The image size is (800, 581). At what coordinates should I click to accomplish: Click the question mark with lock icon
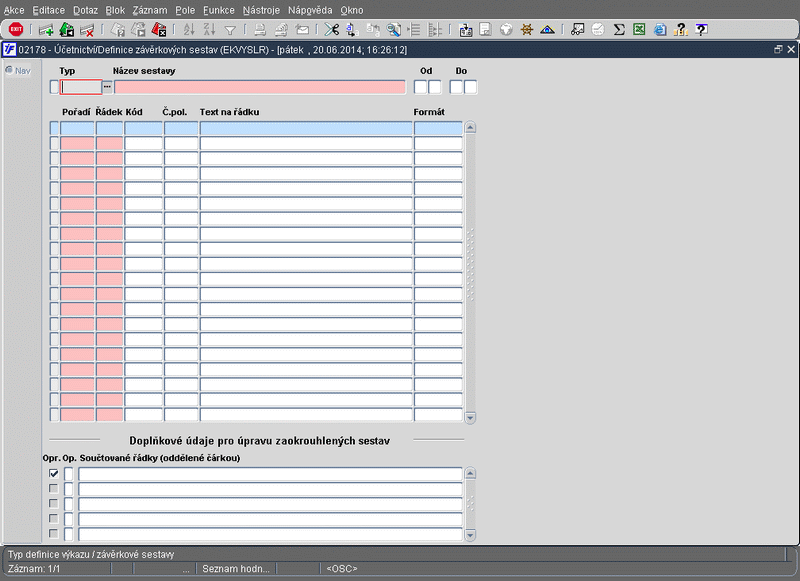point(681,30)
